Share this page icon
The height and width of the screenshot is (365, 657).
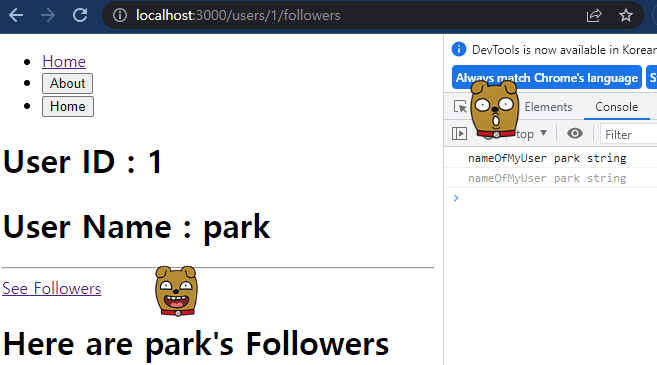click(594, 16)
